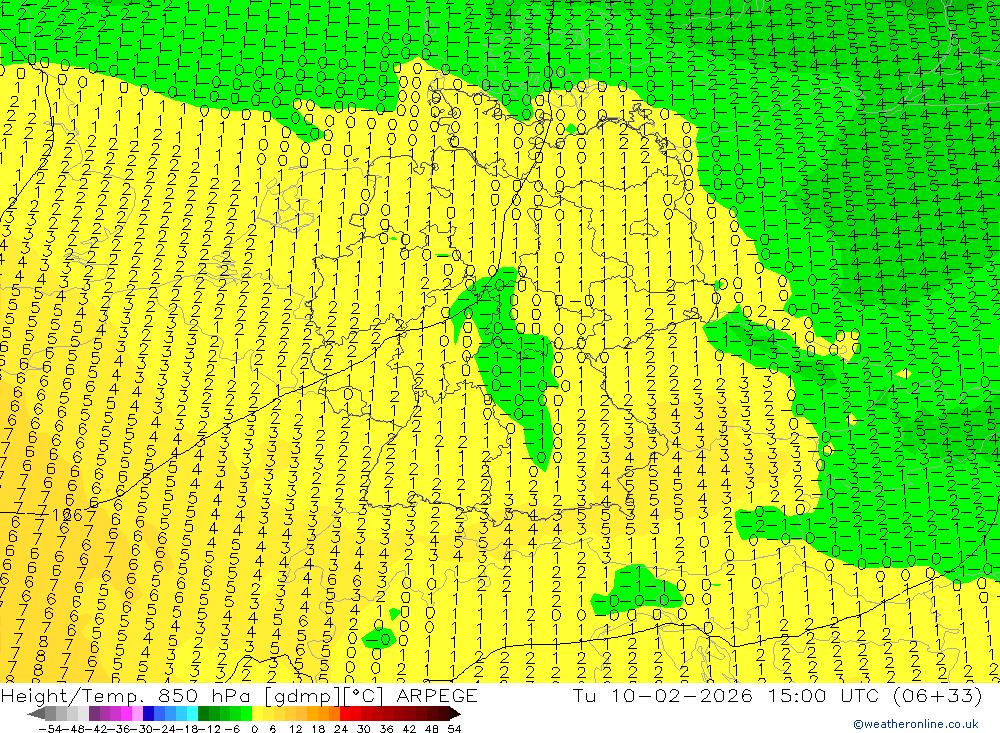Viewport: 1000px width, 733px height.
Task: Click the '-54' value on the legend scale
Action: [x=51, y=729]
